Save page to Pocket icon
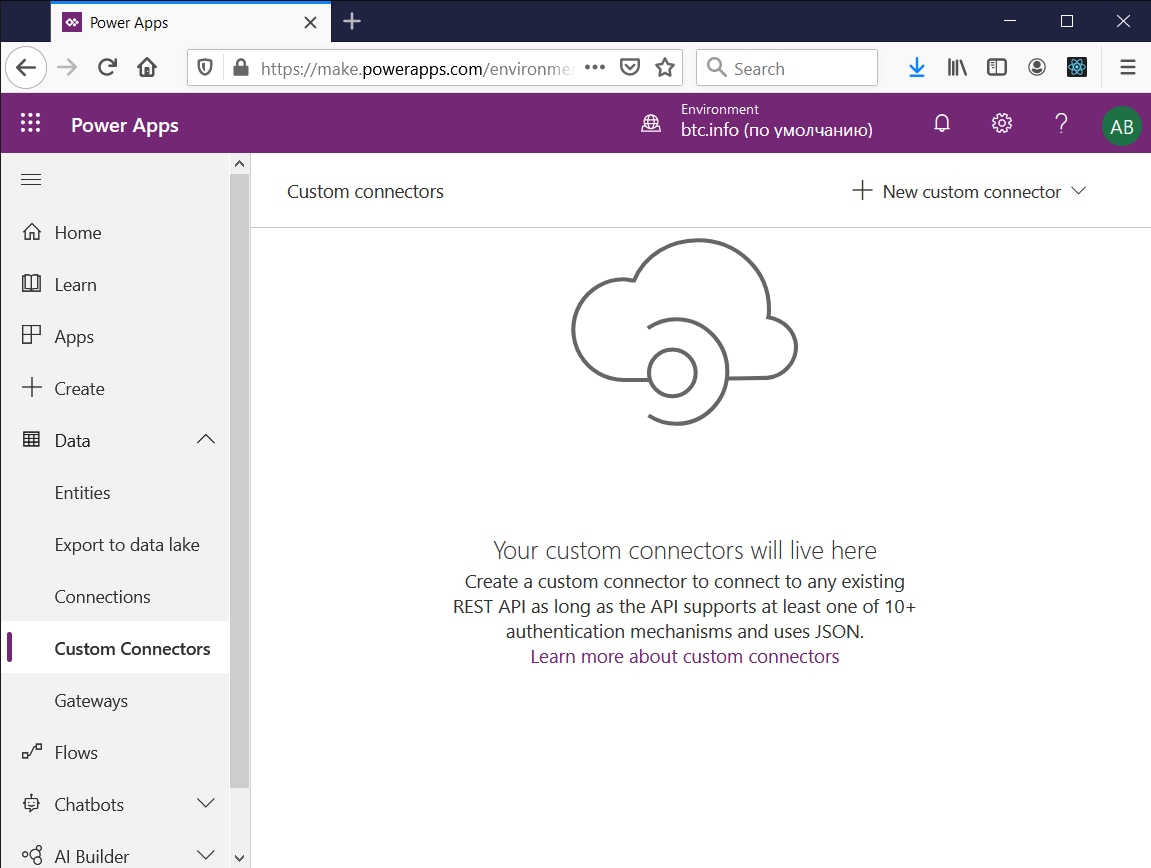The height and width of the screenshot is (868, 1151). click(x=630, y=68)
